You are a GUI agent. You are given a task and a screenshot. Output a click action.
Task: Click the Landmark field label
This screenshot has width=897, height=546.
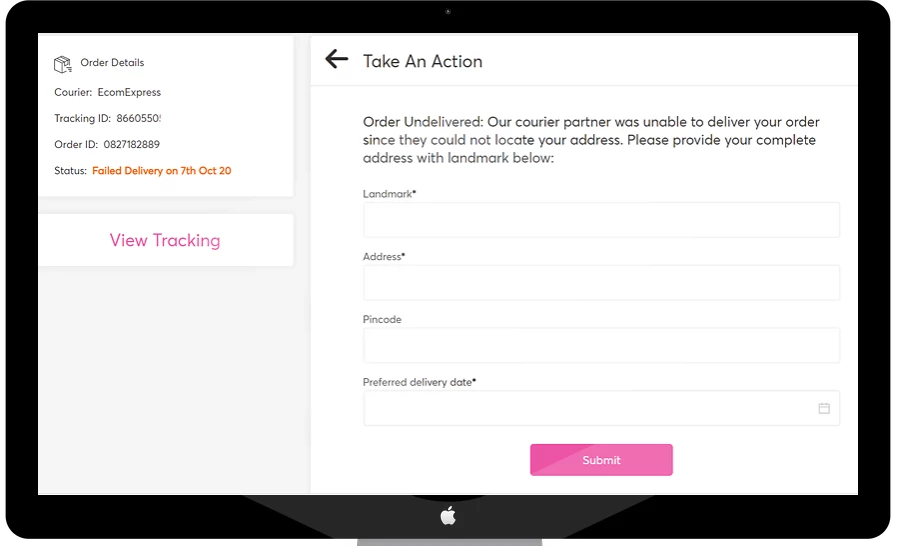click(x=389, y=194)
